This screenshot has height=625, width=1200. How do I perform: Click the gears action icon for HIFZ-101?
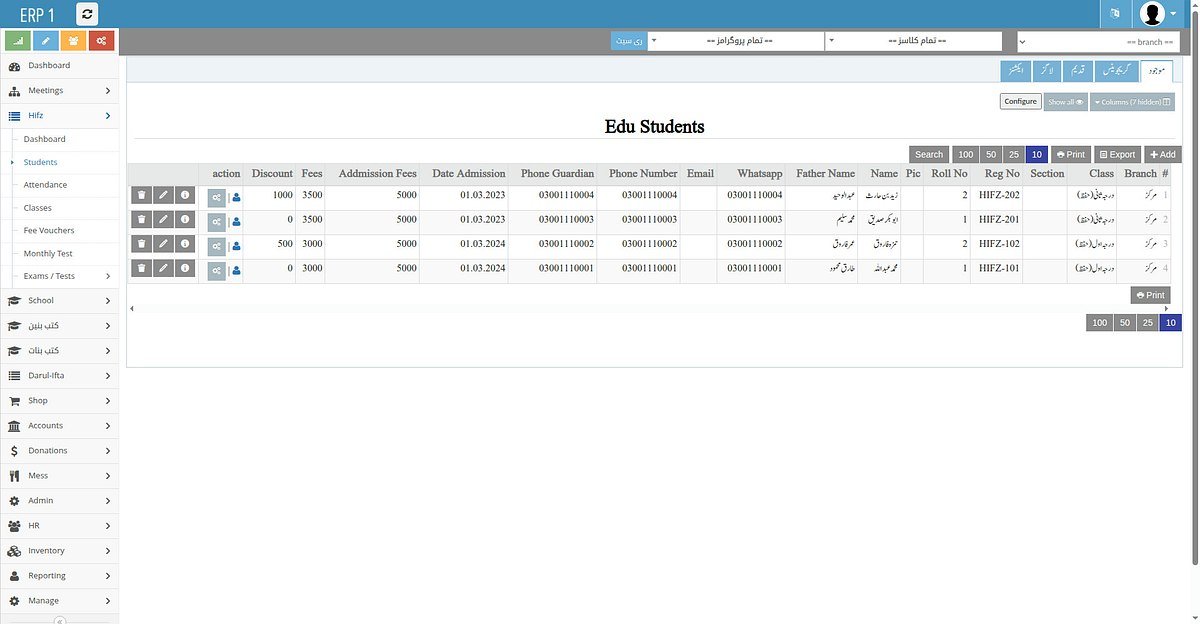coord(217,270)
